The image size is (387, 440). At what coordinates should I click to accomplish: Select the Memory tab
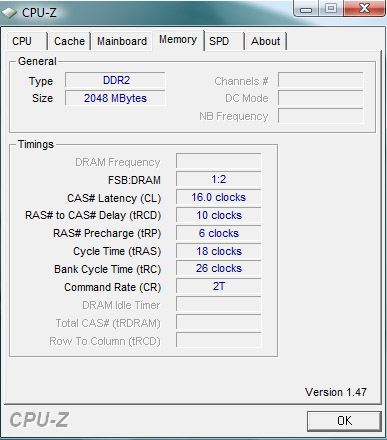tap(178, 40)
